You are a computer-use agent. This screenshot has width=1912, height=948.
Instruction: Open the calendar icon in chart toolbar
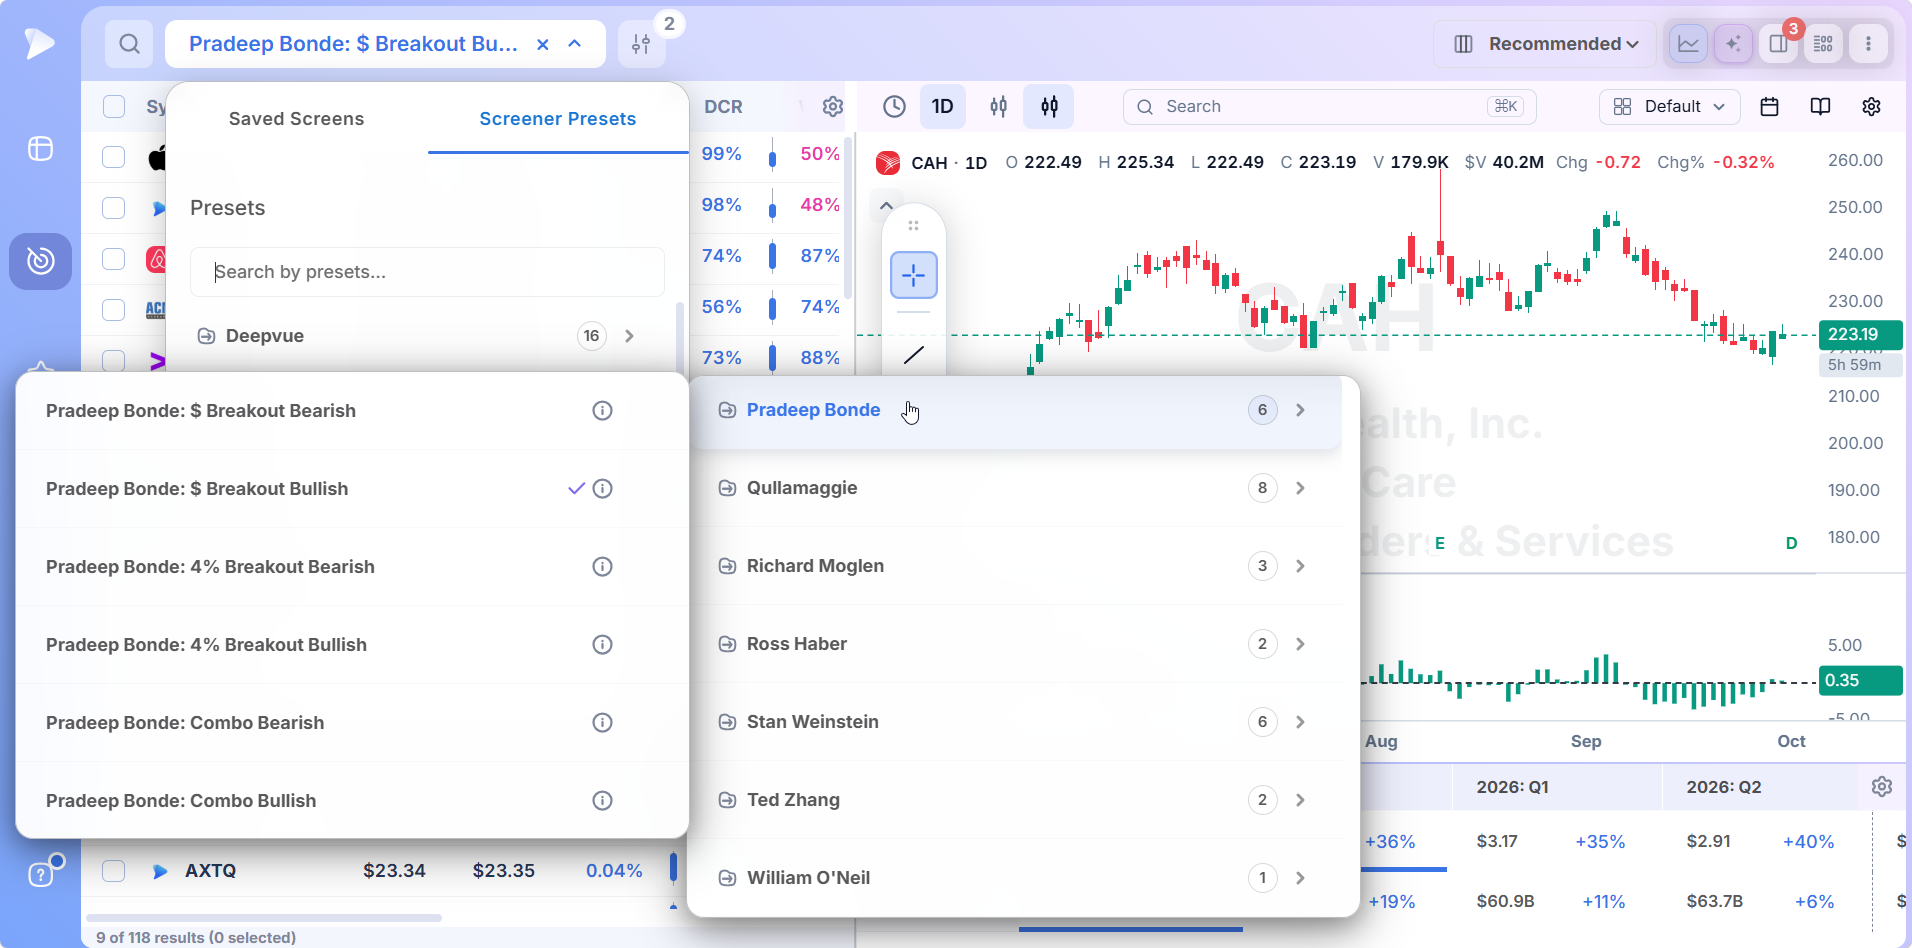click(1769, 107)
